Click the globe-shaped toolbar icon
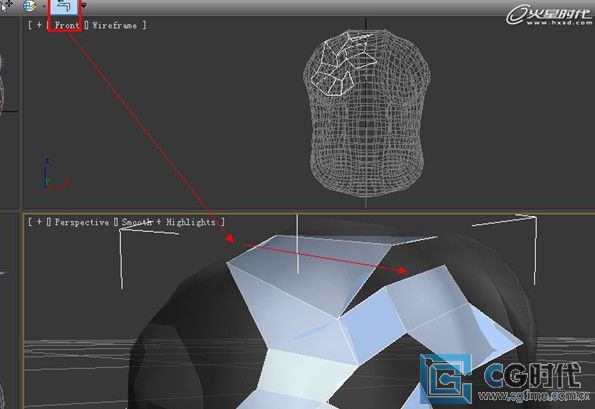 click(x=29, y=6)
